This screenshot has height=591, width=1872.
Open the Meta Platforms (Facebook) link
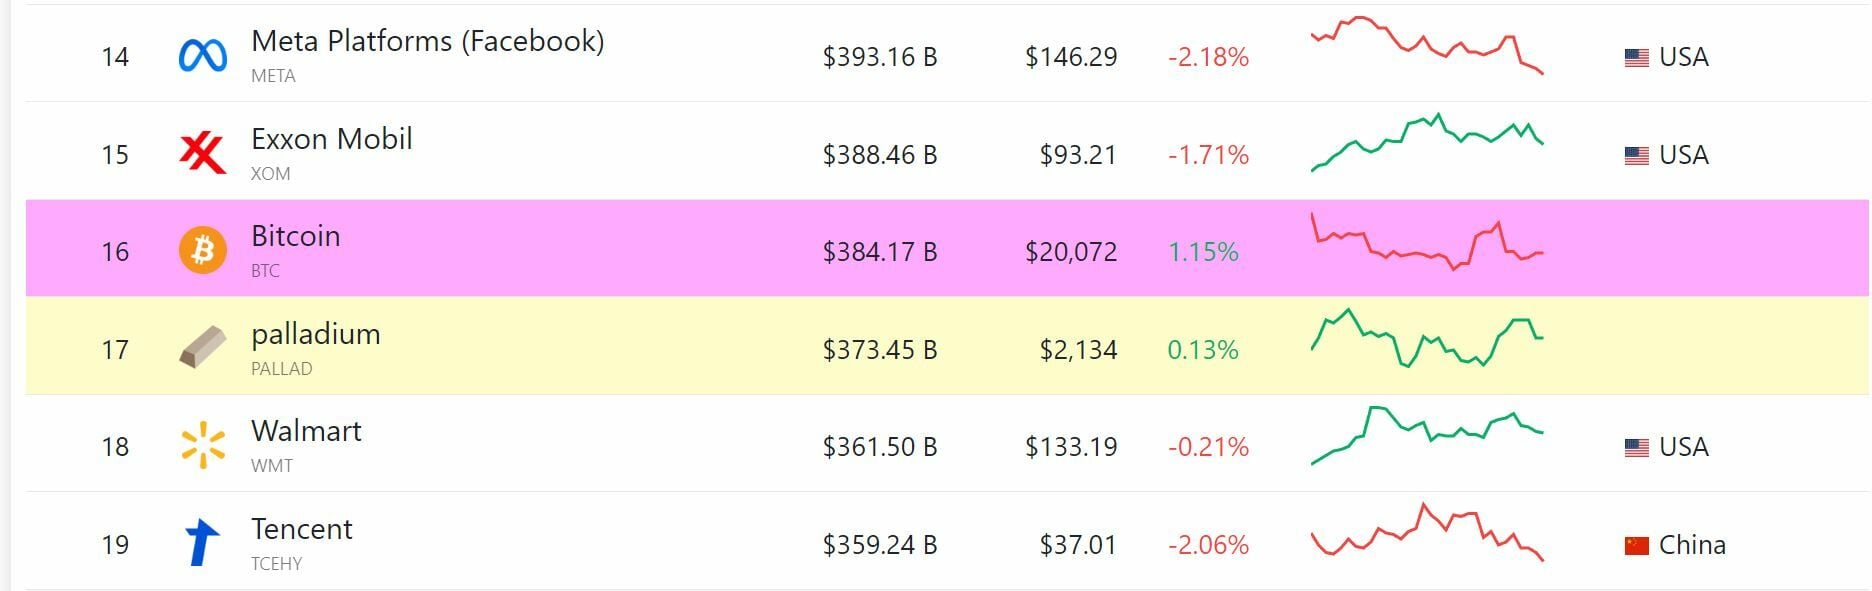click(427, 41)
